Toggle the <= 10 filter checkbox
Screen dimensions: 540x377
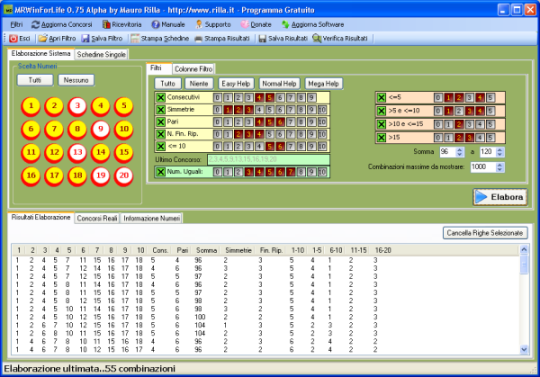(x=160, y=146)
